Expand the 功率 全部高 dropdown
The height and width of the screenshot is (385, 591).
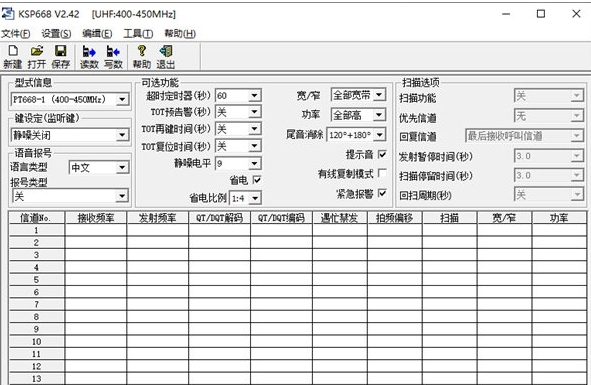(380, 115)
